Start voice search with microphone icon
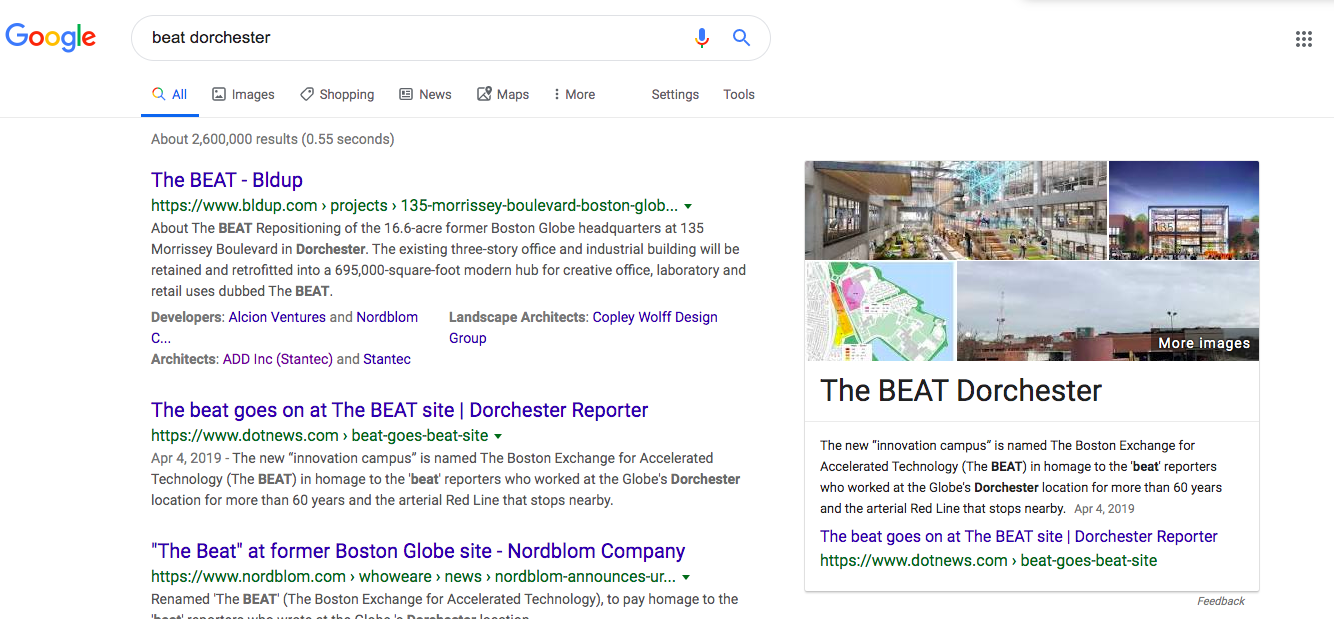The height and width of the screenshot is (619, 1334). [x=702, y=38]
